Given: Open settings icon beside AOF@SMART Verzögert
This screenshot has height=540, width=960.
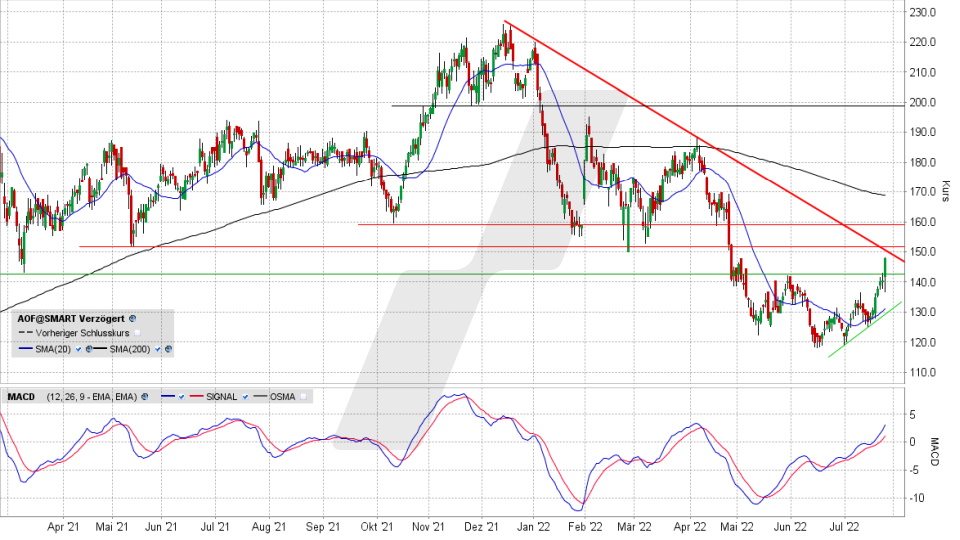Looking at the screenshot, I should tap(132, 318).
